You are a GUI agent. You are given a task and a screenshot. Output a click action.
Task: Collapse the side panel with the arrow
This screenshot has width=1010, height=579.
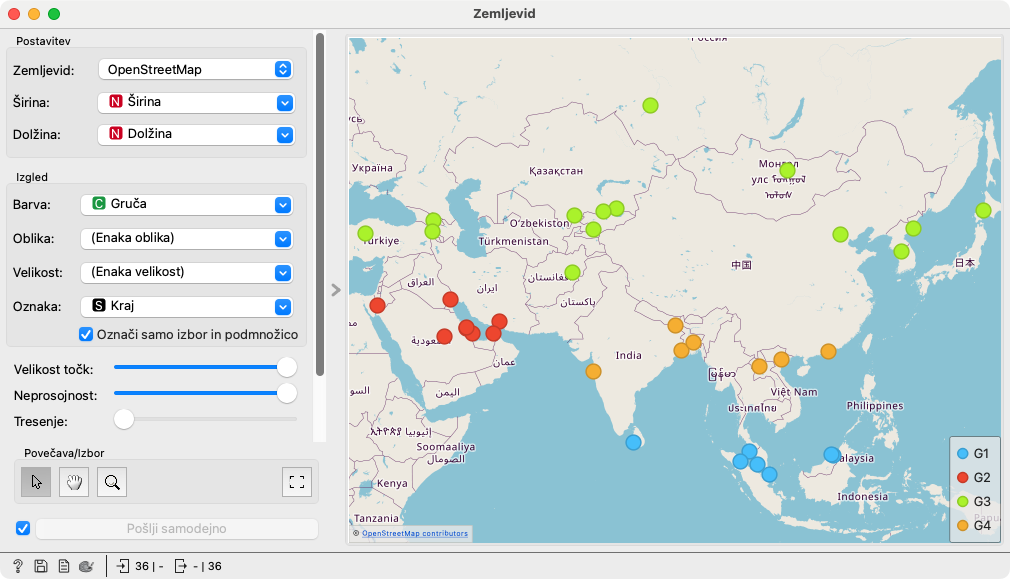coord(336,290)
